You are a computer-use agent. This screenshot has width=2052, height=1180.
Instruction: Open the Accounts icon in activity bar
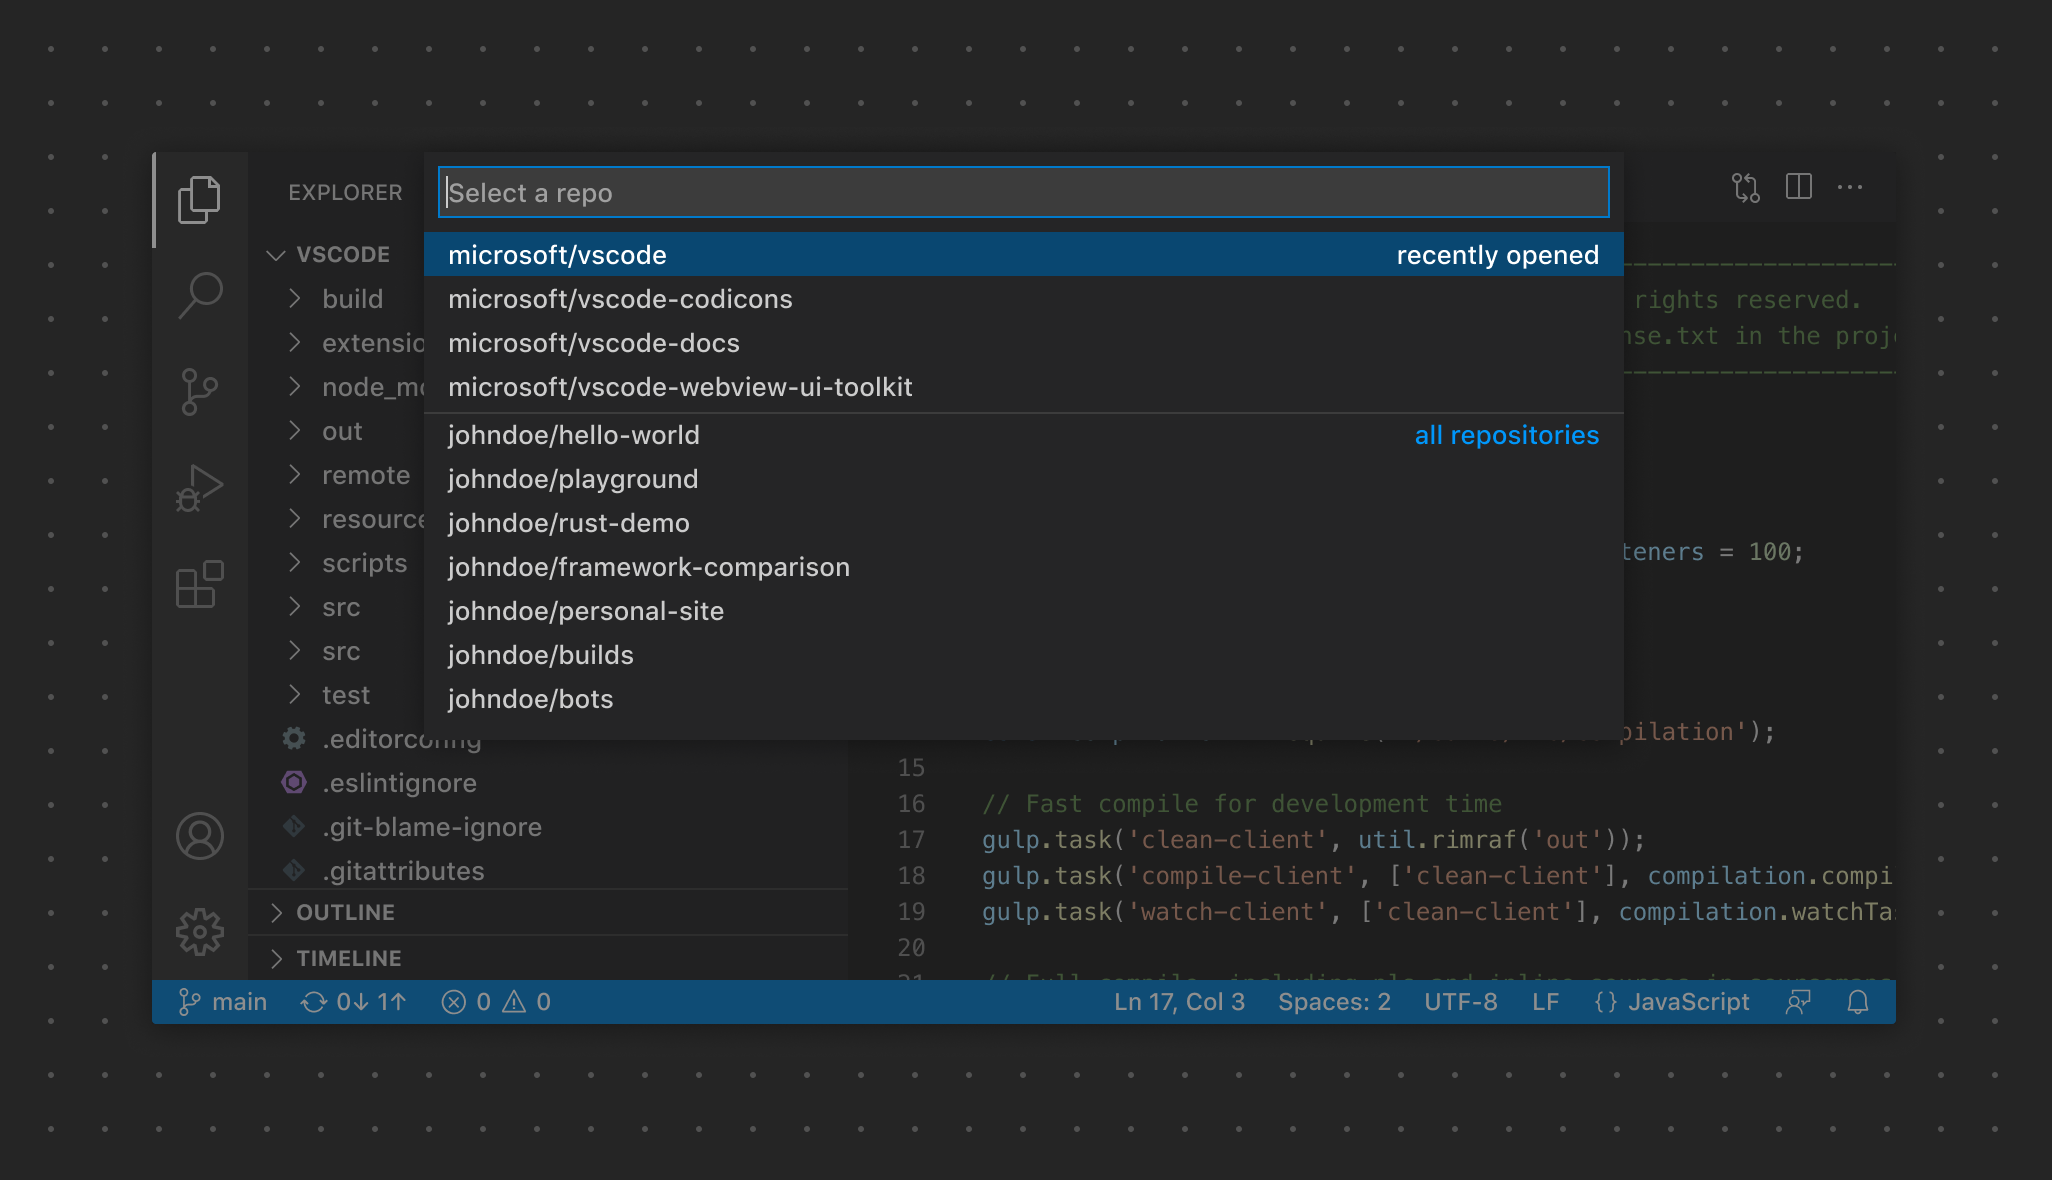click(x=200, y=836)
